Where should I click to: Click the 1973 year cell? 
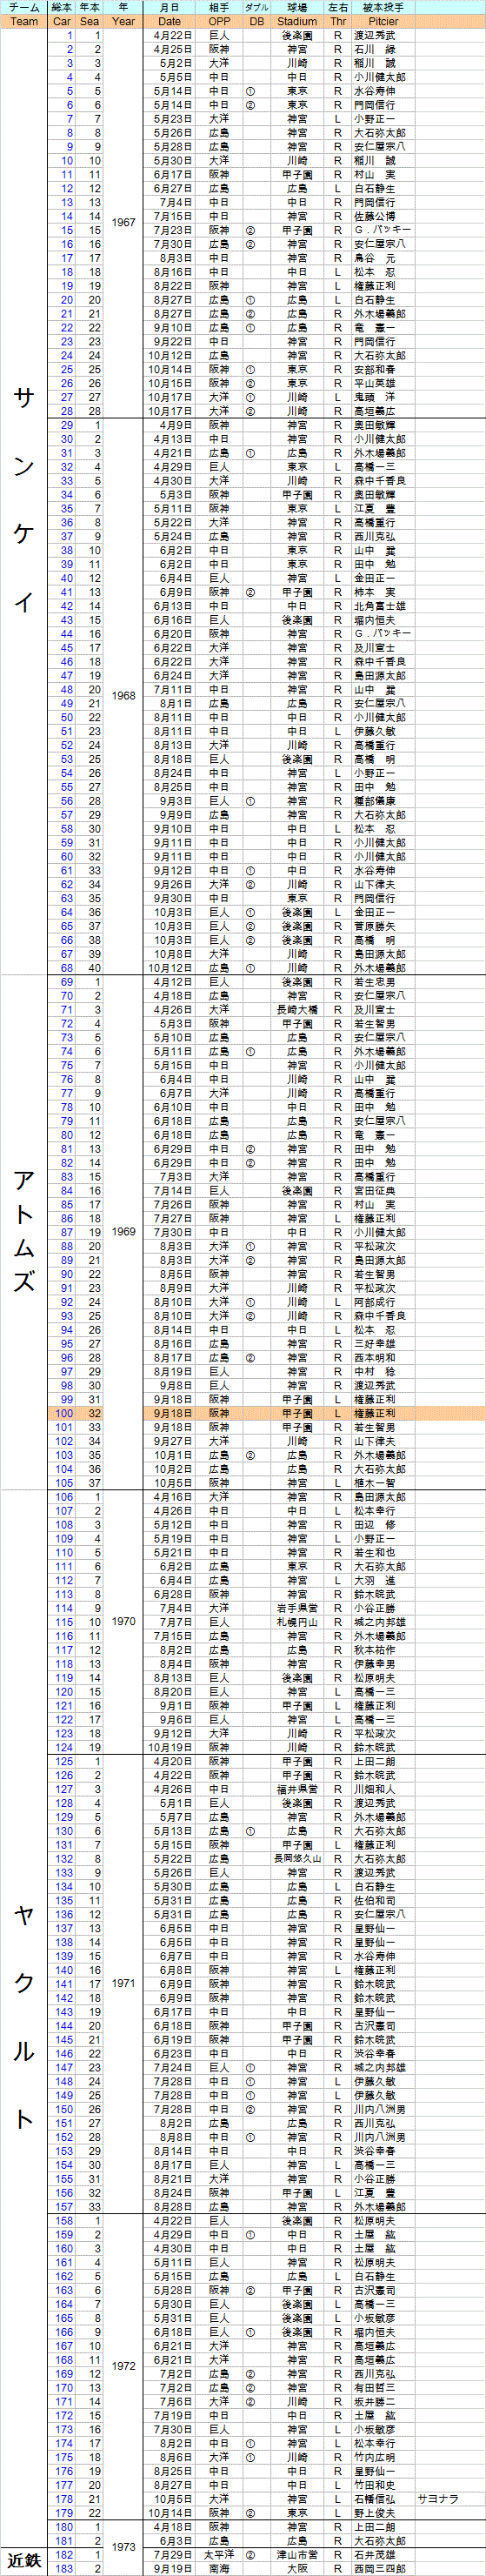coord(123,2546)
